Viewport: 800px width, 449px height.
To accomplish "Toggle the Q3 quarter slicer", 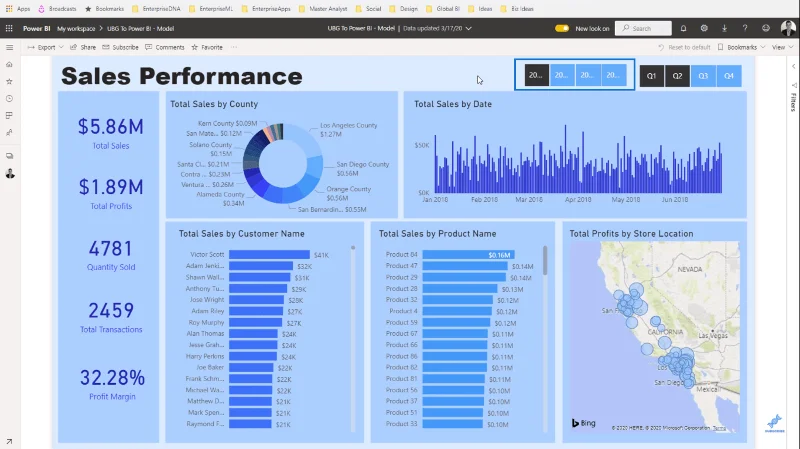I will pos(703,76).
